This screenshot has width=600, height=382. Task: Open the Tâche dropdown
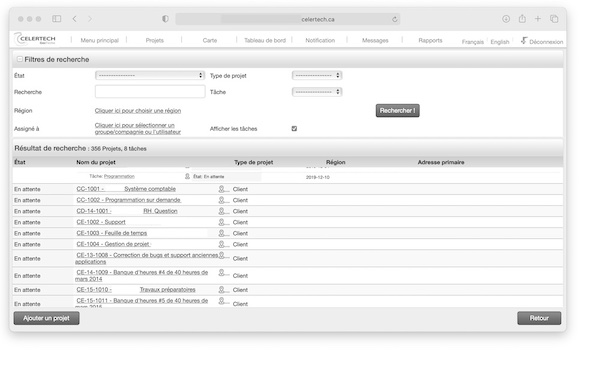317,92
